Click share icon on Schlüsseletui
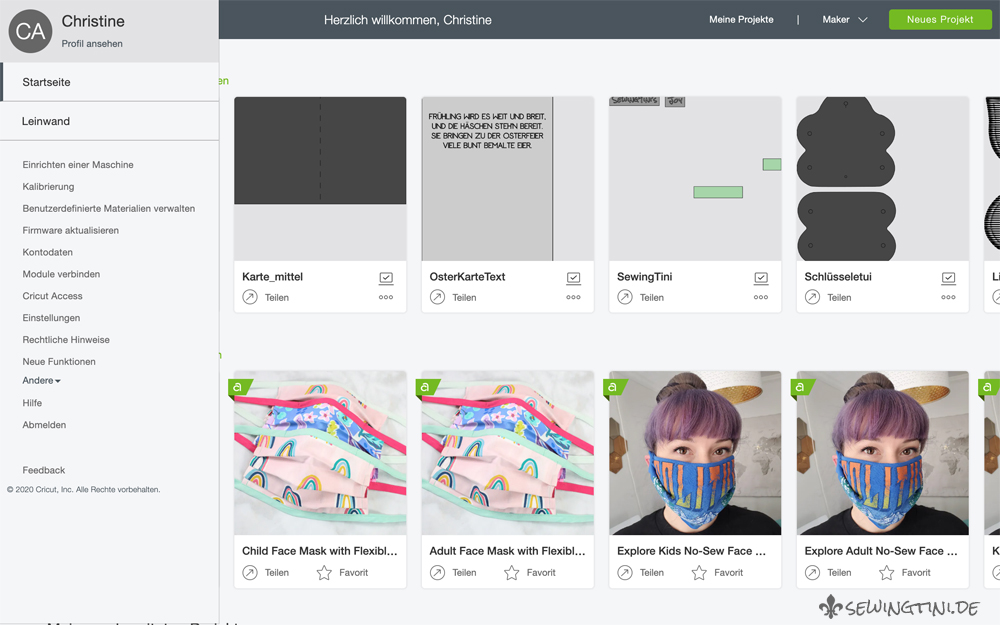 point(812,297)
